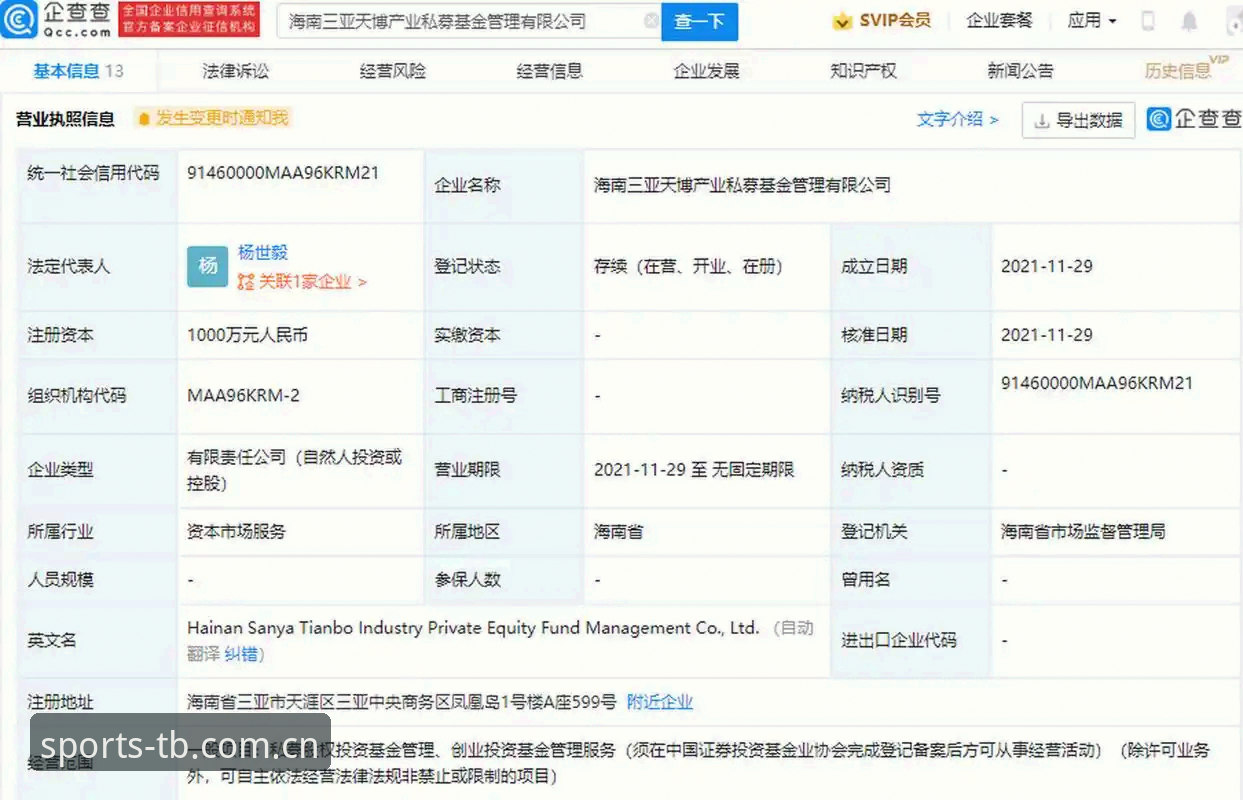Clear the search box with the X icon

[650, 20]
